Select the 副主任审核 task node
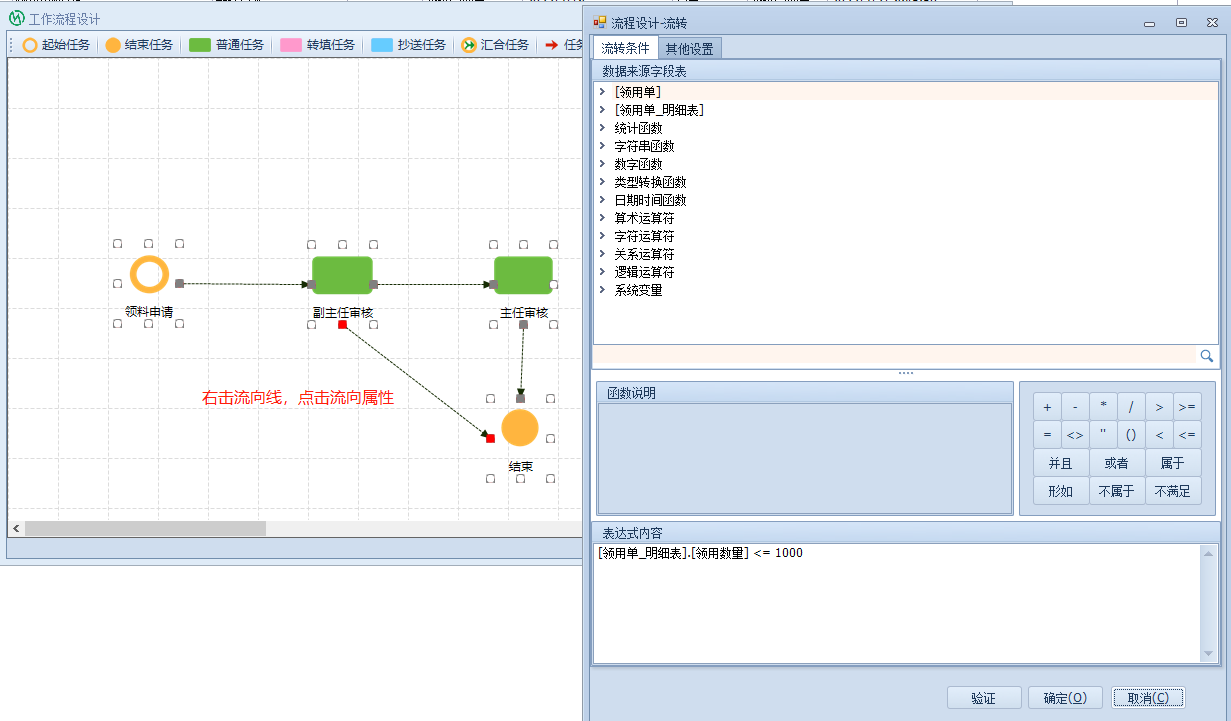Image resolution: width=1231 pixels, height=721 pixels. click(342, 275)
